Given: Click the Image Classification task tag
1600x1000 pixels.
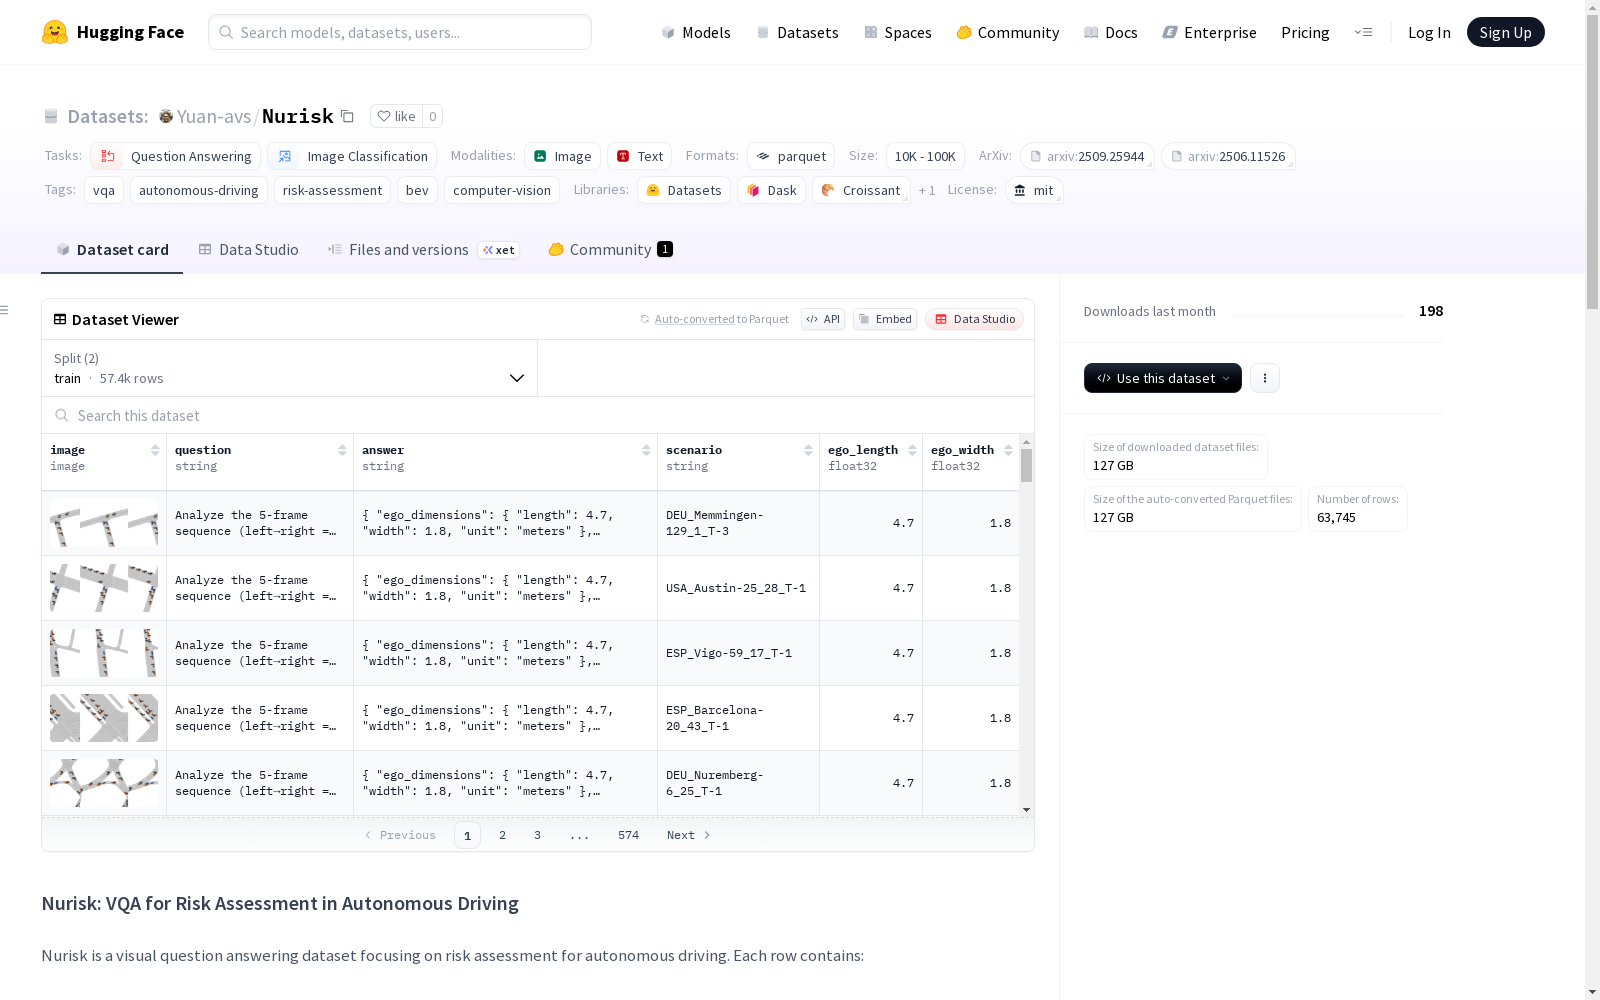Looking at the screenshot, I should [352, 156].
